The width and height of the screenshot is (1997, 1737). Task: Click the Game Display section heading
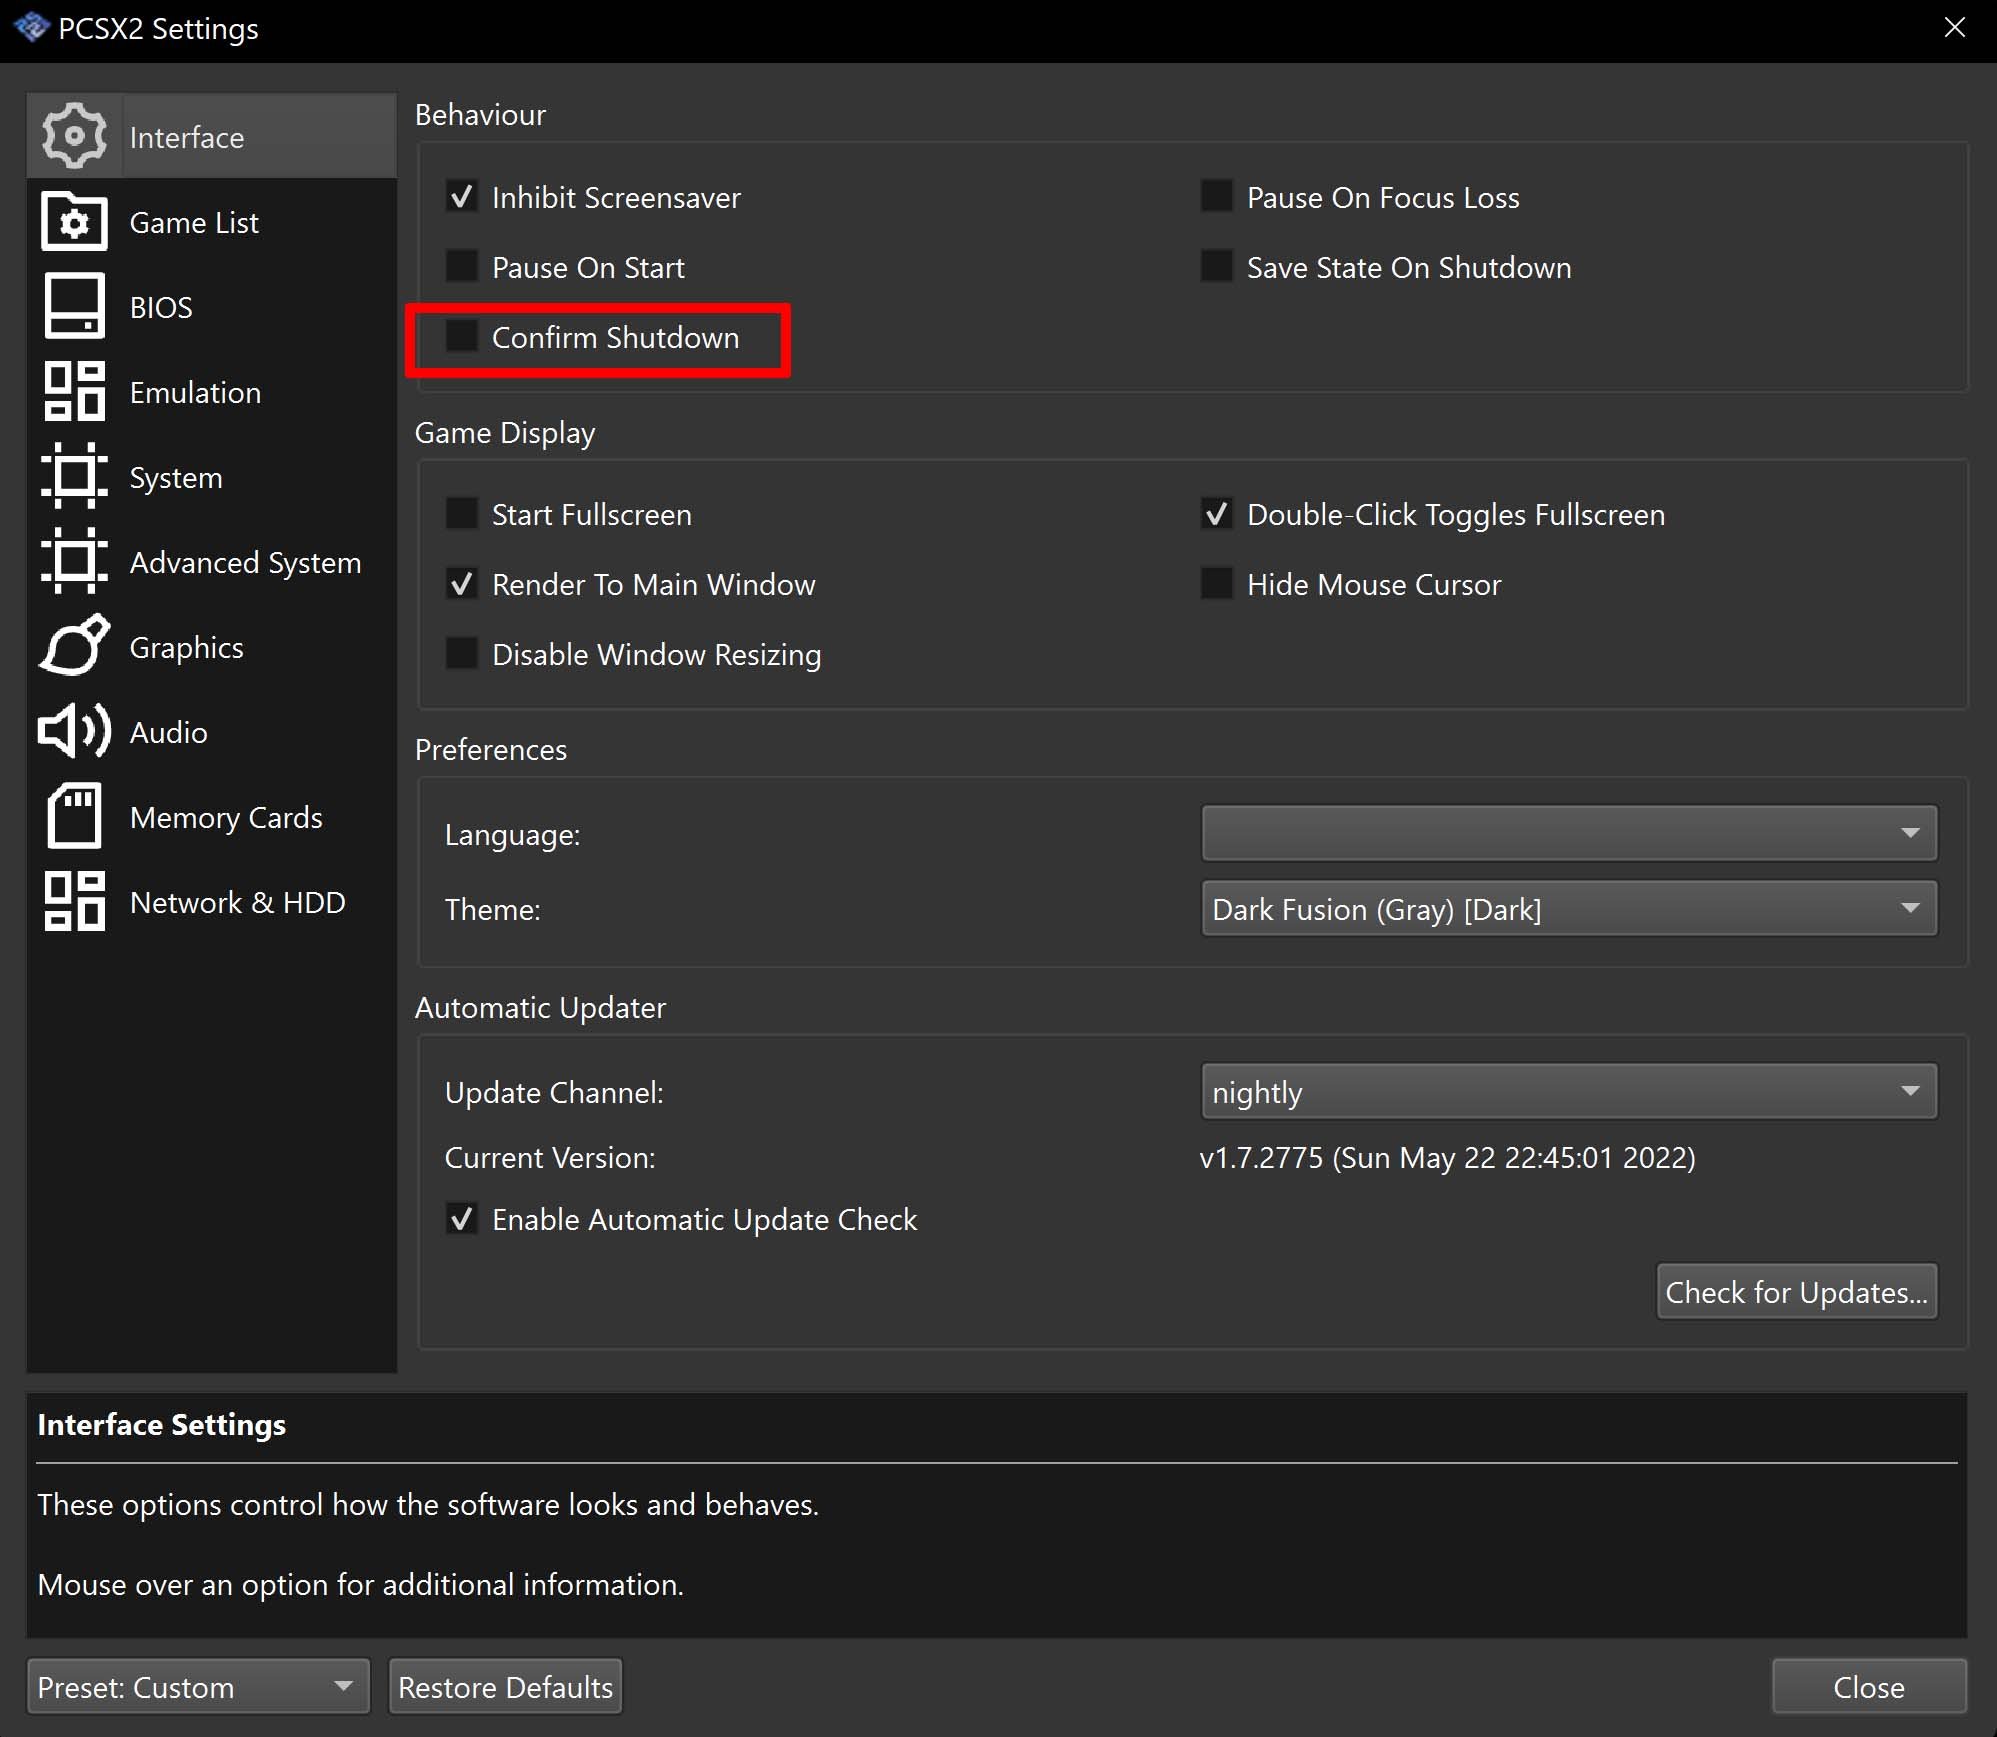[505, 432]
